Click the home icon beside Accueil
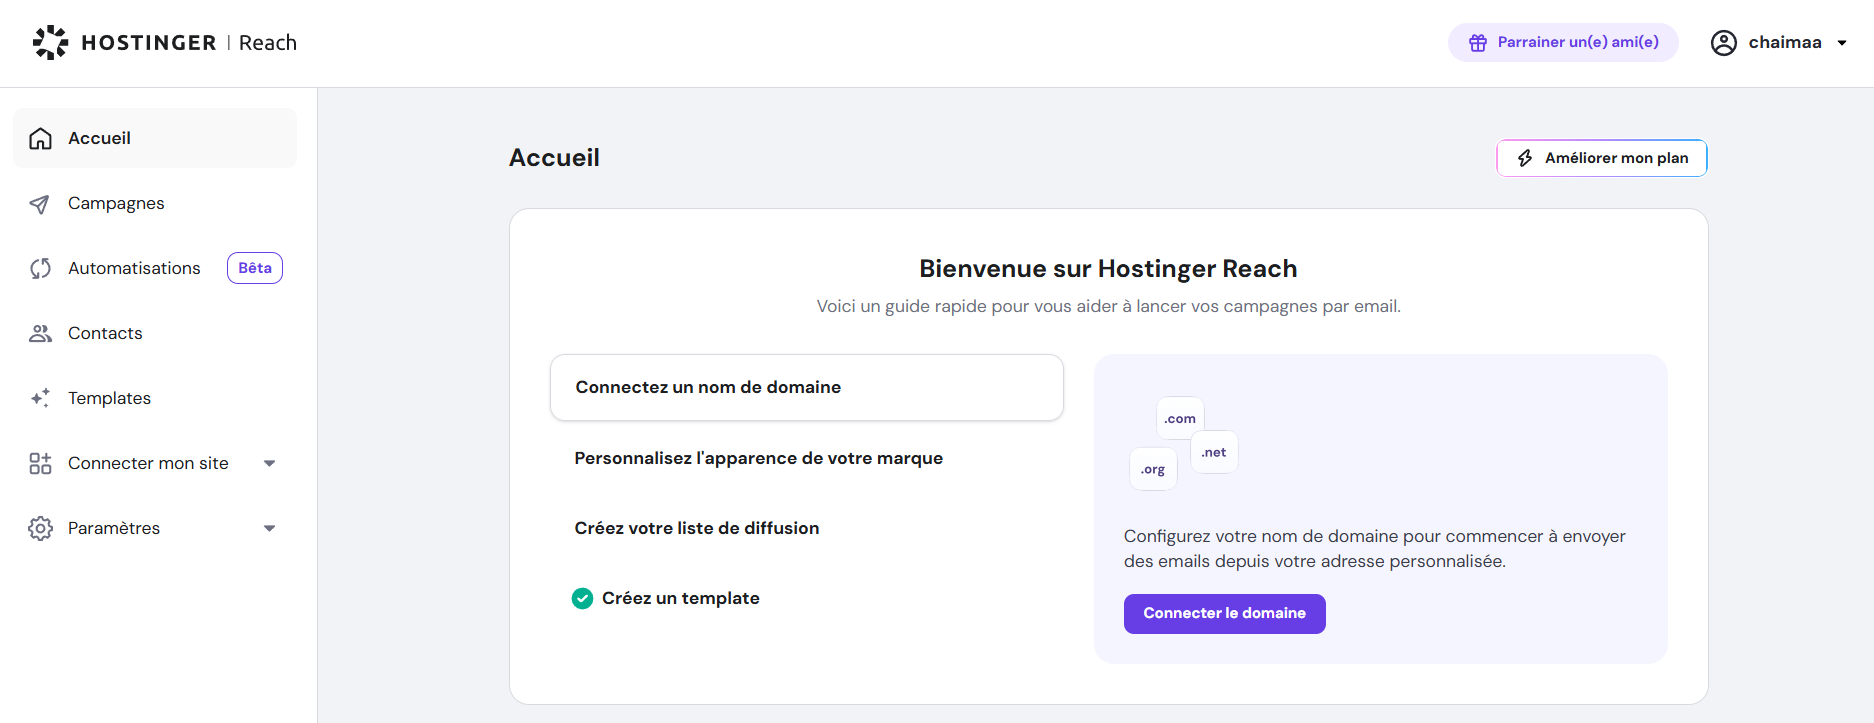 40,139
